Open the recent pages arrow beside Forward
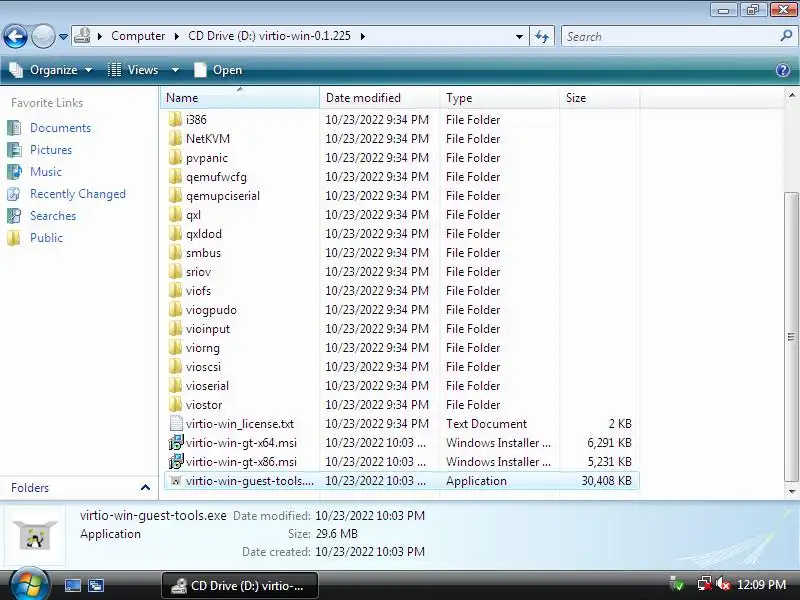Image resolution: width=800 pixels, height=600 pixels. 63,37
